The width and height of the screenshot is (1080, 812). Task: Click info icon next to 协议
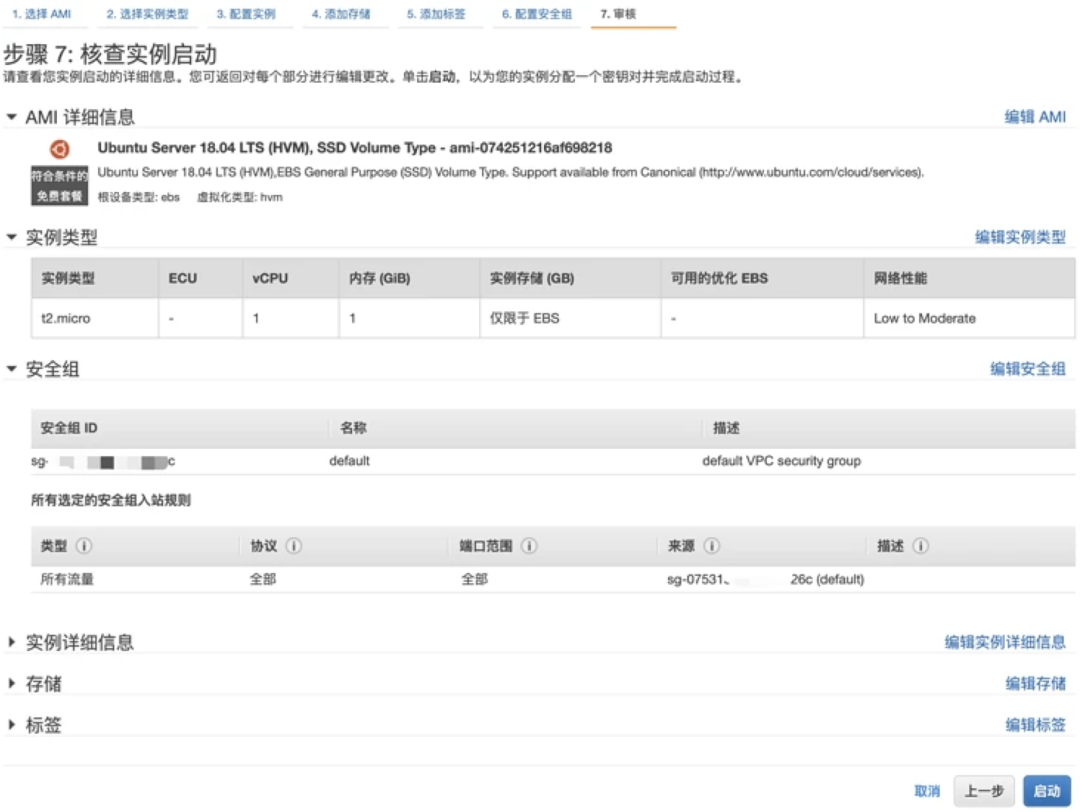pyautogui.click(x=293, y=545)
